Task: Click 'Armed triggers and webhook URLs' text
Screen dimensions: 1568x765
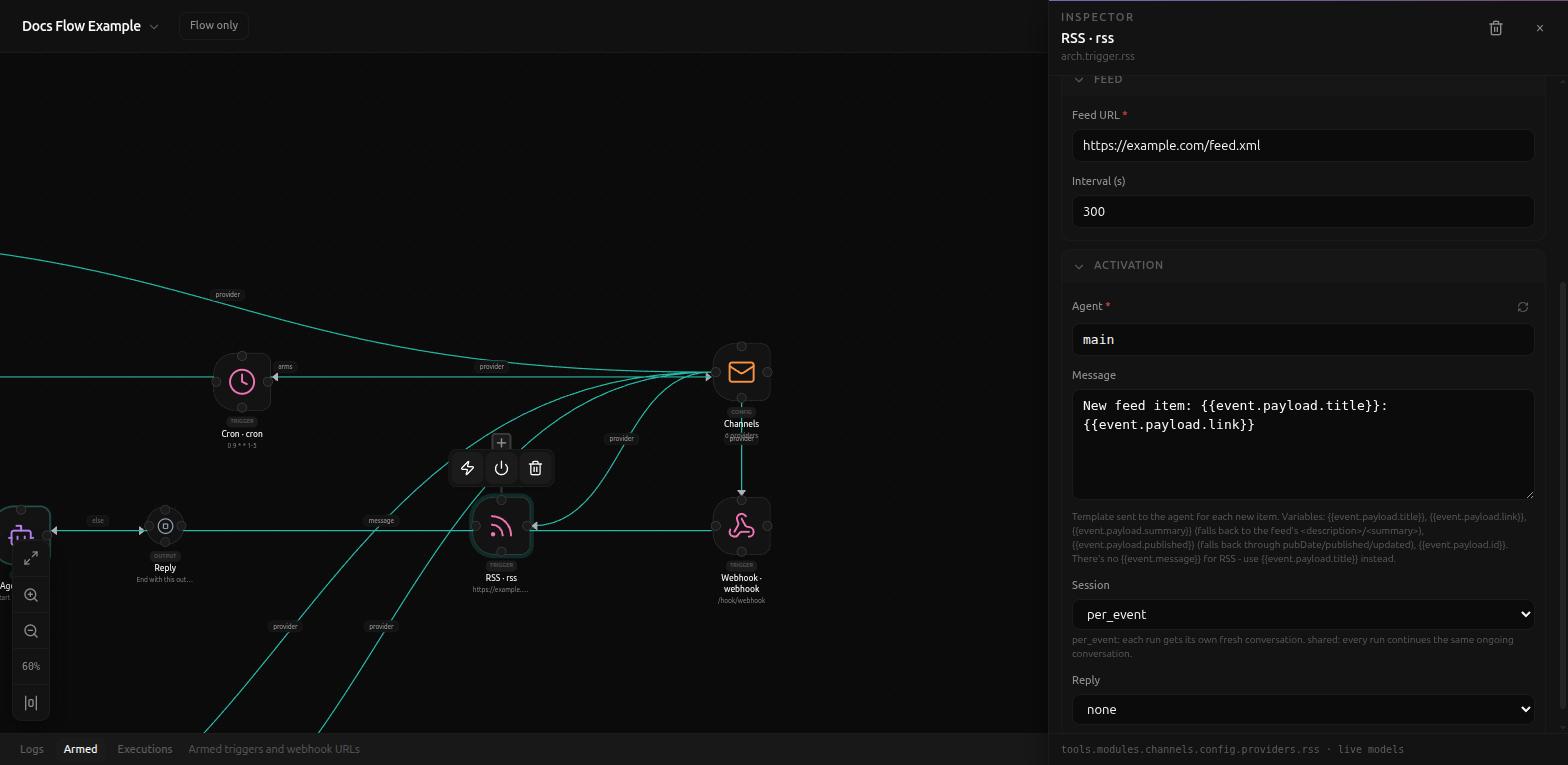Action: click(x=274, y=749)
